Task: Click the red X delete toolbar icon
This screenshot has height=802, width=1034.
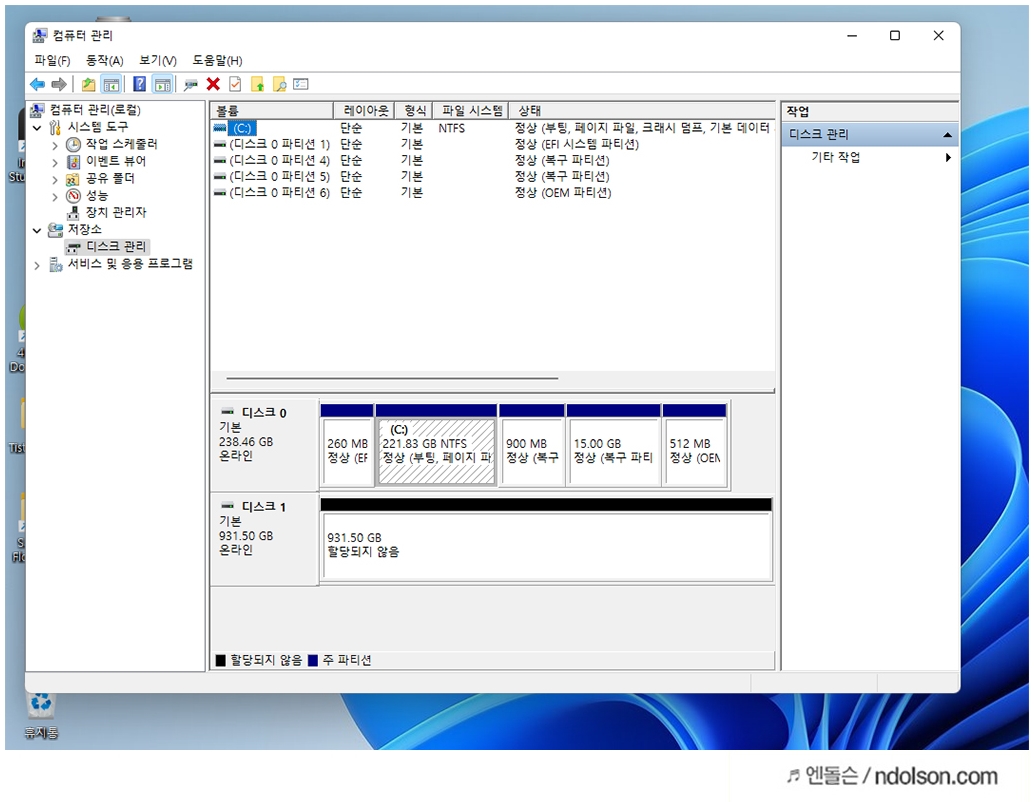Action: [213, 84]
